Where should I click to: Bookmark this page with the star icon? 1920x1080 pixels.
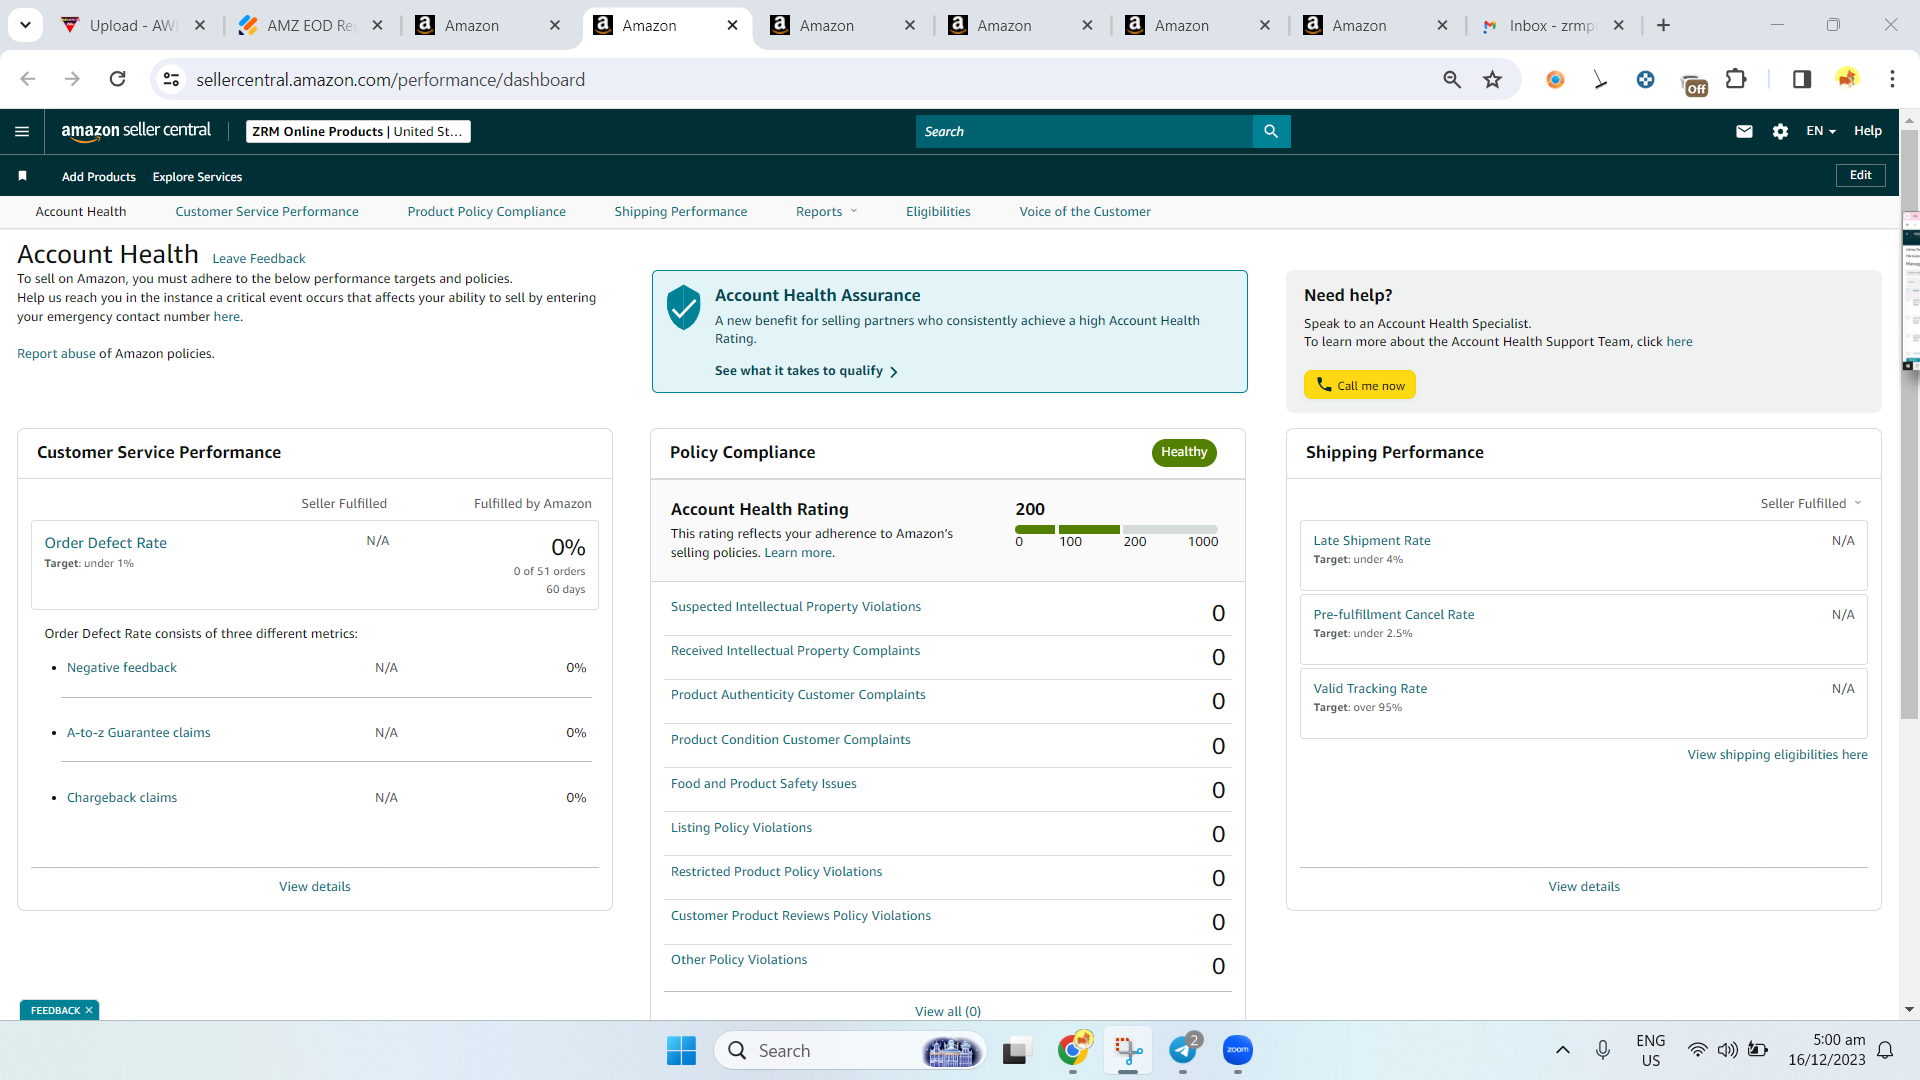tap(1493, 79)
